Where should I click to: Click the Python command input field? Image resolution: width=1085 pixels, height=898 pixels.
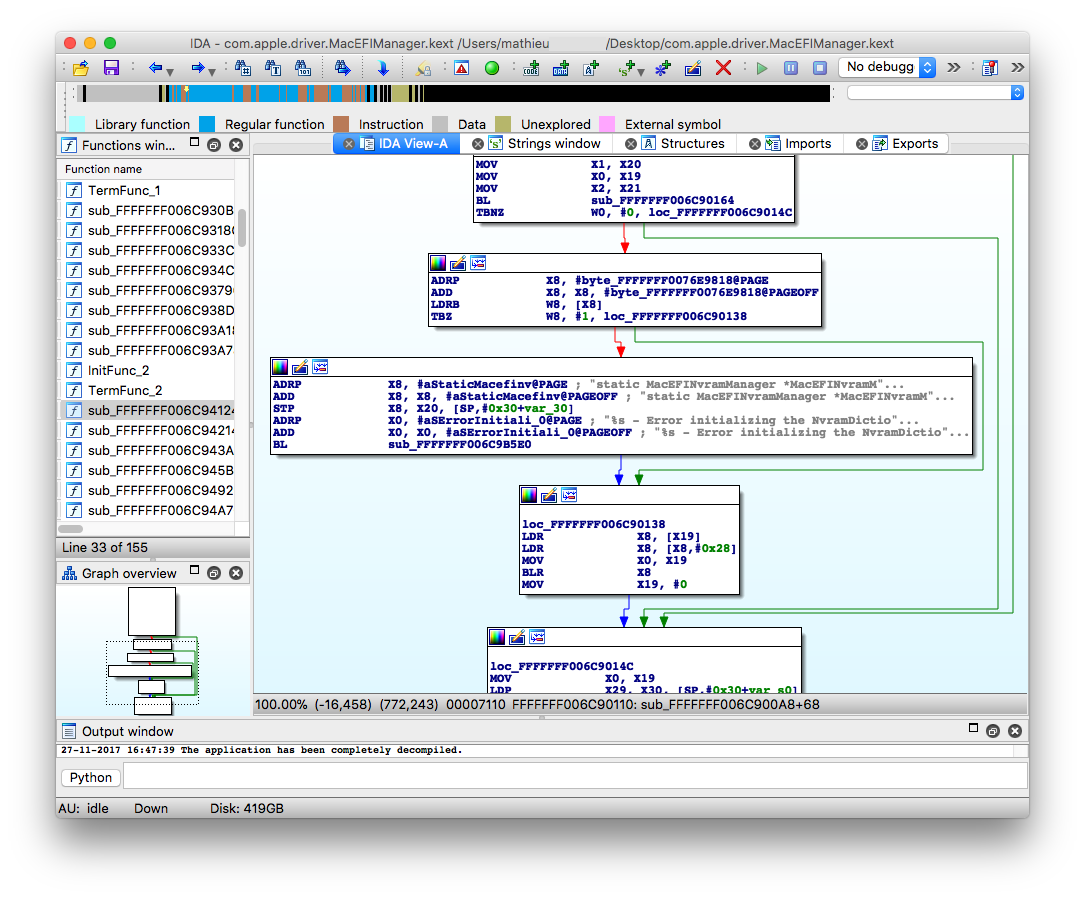point(575,777)
